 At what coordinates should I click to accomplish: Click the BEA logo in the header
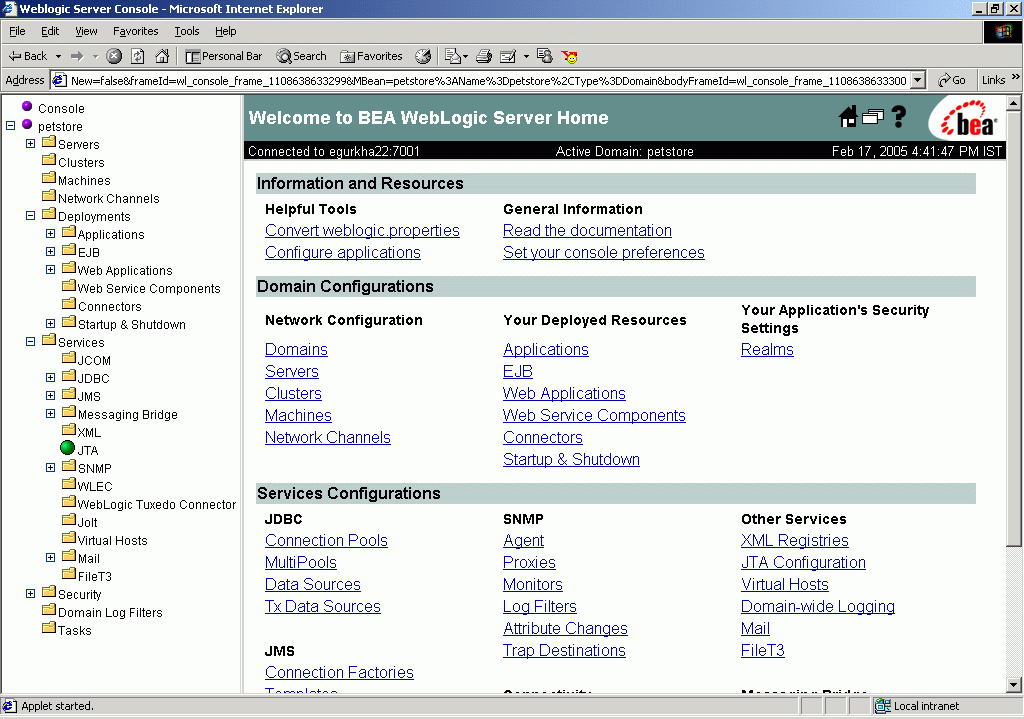pyautogui.click(x=968, y=119)
